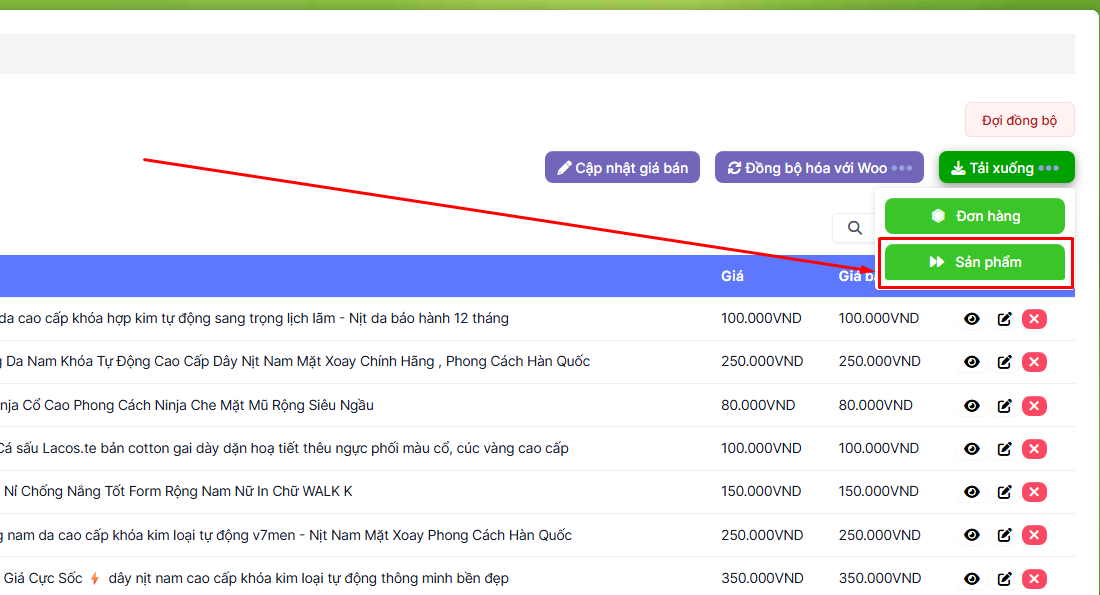This screenshot has height=595, width=1100.
Task: Click the Giá column header
Action: coord(732,276)
